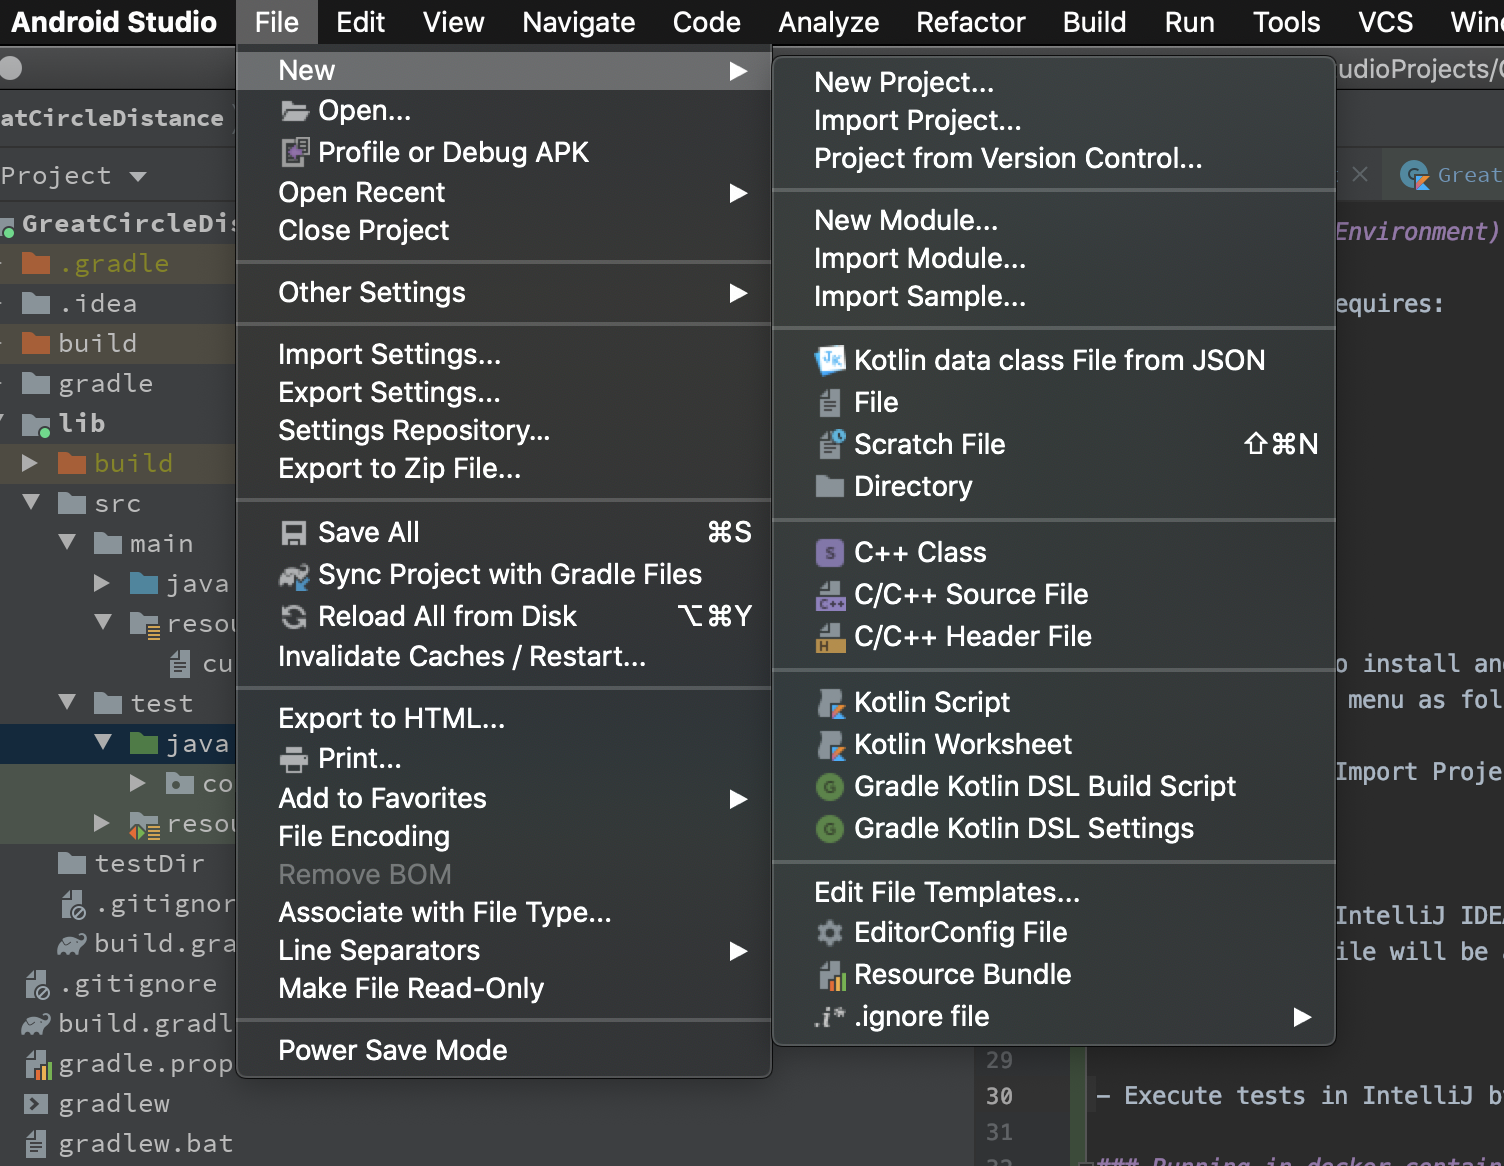Expand the Open Recent submenu arrow

(x=738, y=193)
